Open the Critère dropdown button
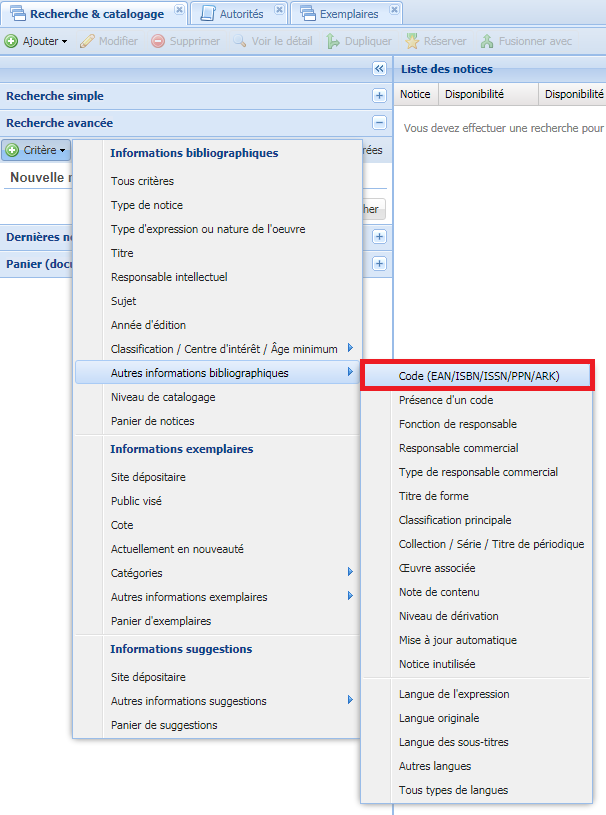 [36, 150]
